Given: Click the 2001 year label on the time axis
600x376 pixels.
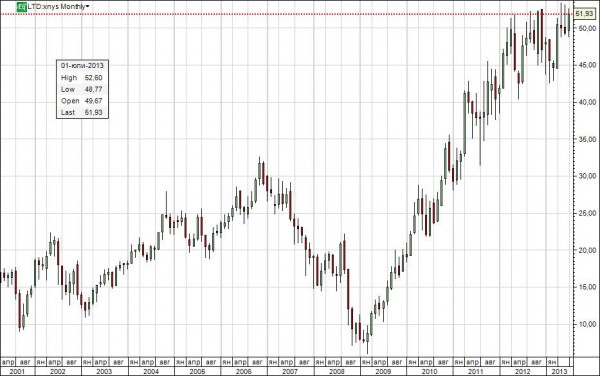Looking at the screenshot, I should tap(17, 371).
